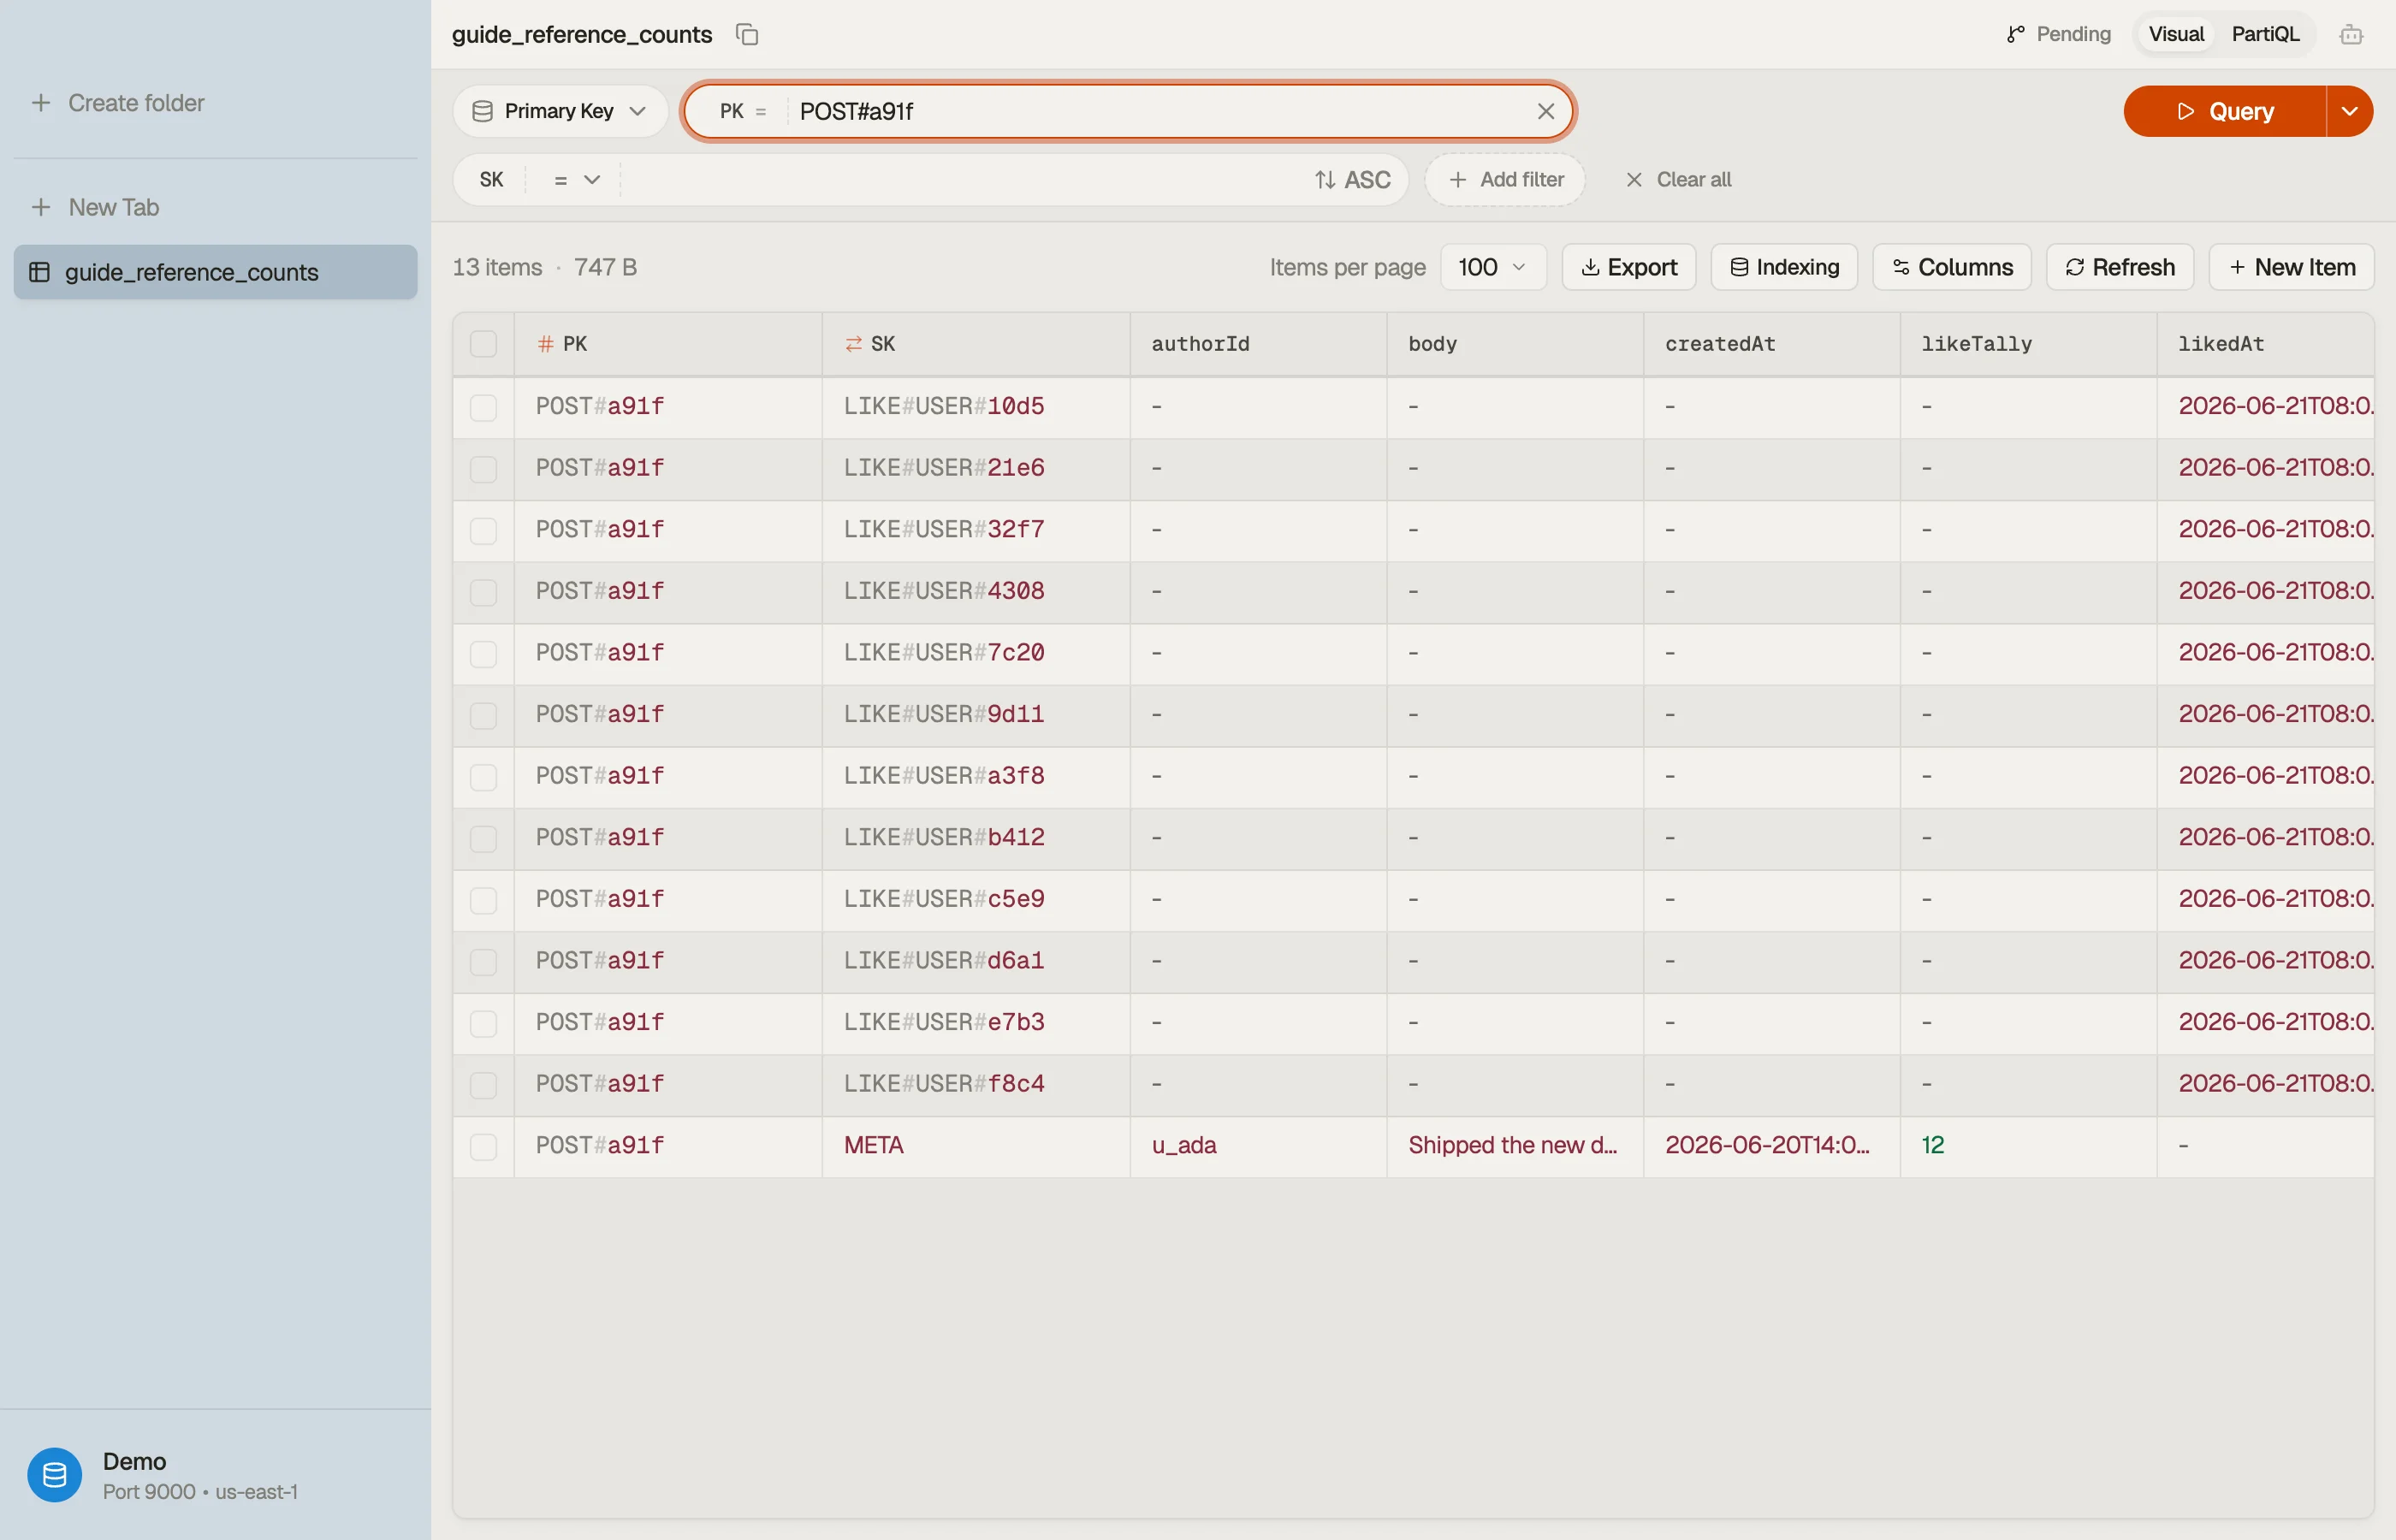Switch to PartiQL query mode
This screenshot has height=1540, width=2396.
pos(2265,34)
